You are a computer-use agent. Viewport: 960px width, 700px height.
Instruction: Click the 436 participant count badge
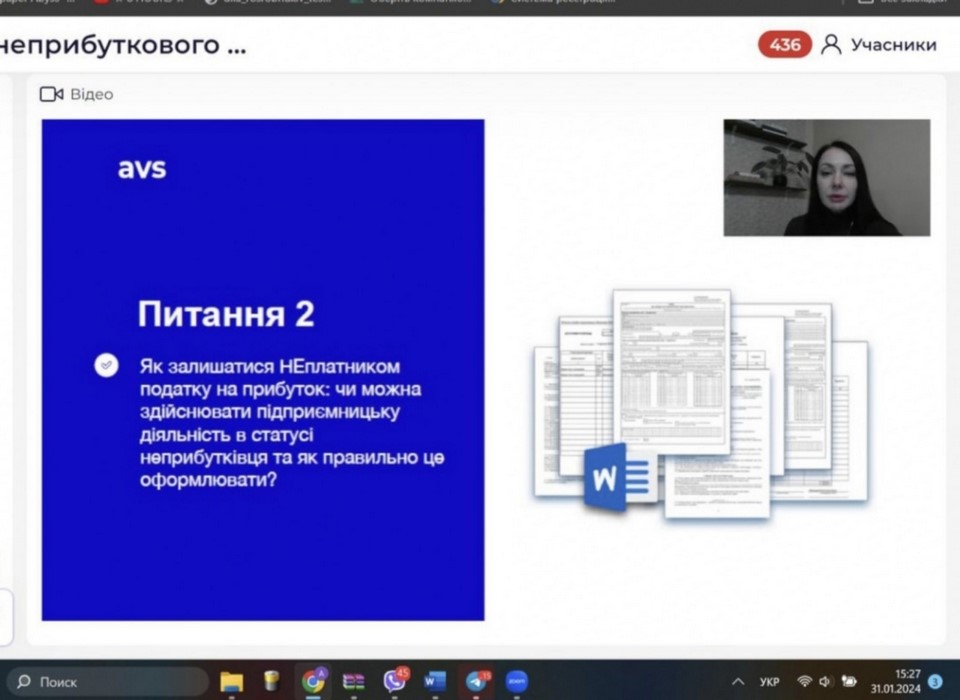coord(785,45)
